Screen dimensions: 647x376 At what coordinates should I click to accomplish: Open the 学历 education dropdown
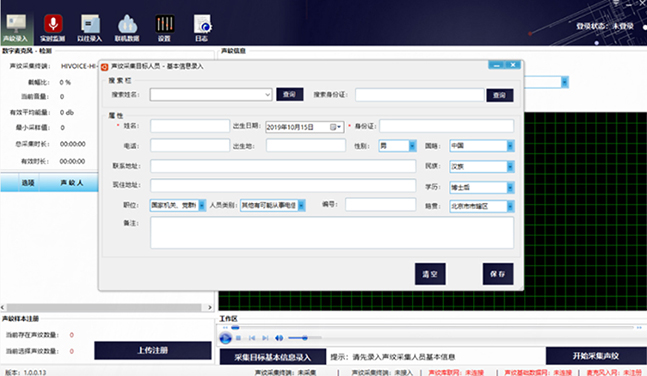click(x=510, y=187)
